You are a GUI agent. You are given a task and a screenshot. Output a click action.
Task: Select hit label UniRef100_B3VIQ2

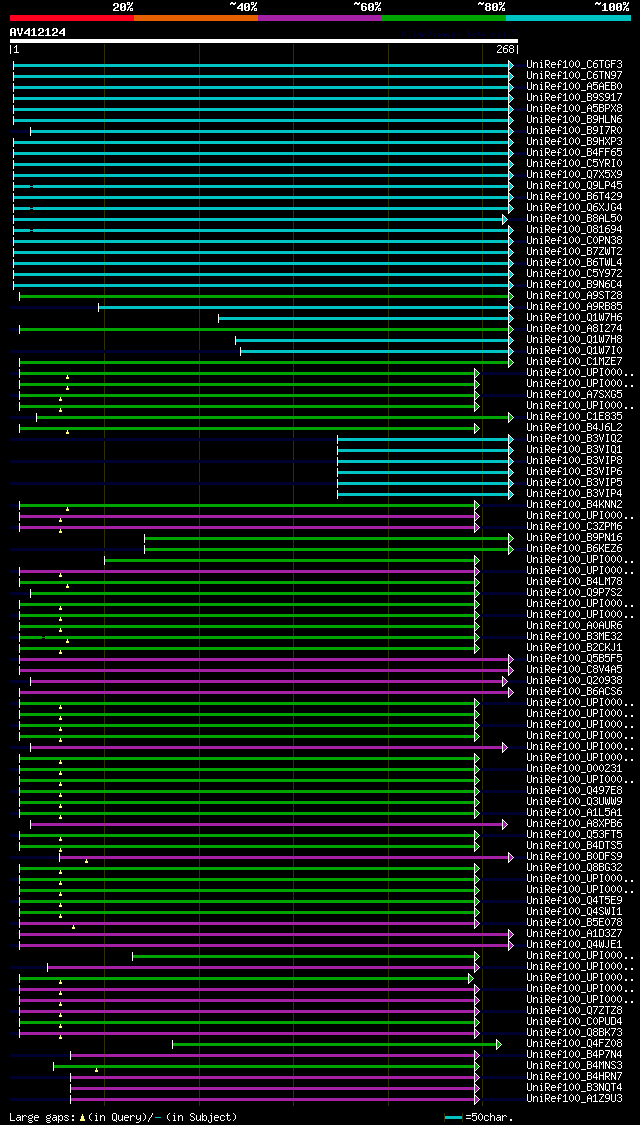coord(574,438)
